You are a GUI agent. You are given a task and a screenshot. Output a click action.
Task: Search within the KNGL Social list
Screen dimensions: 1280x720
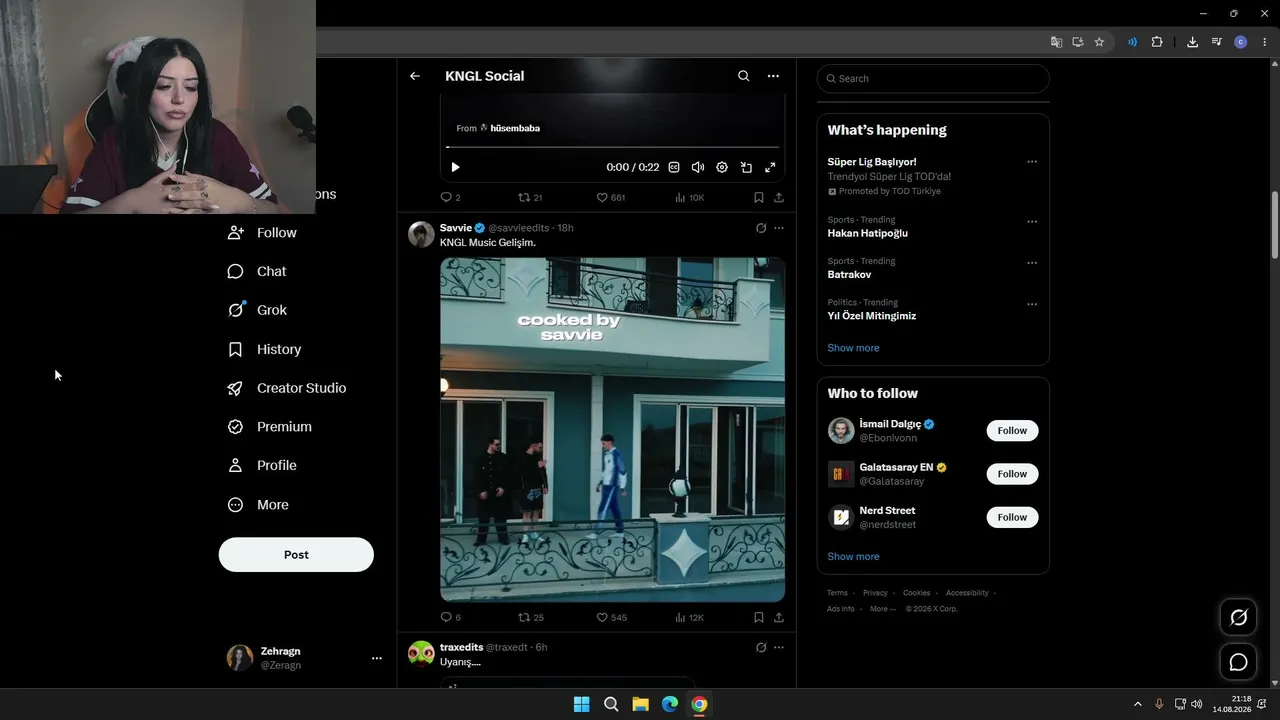[x=743, y=76]
